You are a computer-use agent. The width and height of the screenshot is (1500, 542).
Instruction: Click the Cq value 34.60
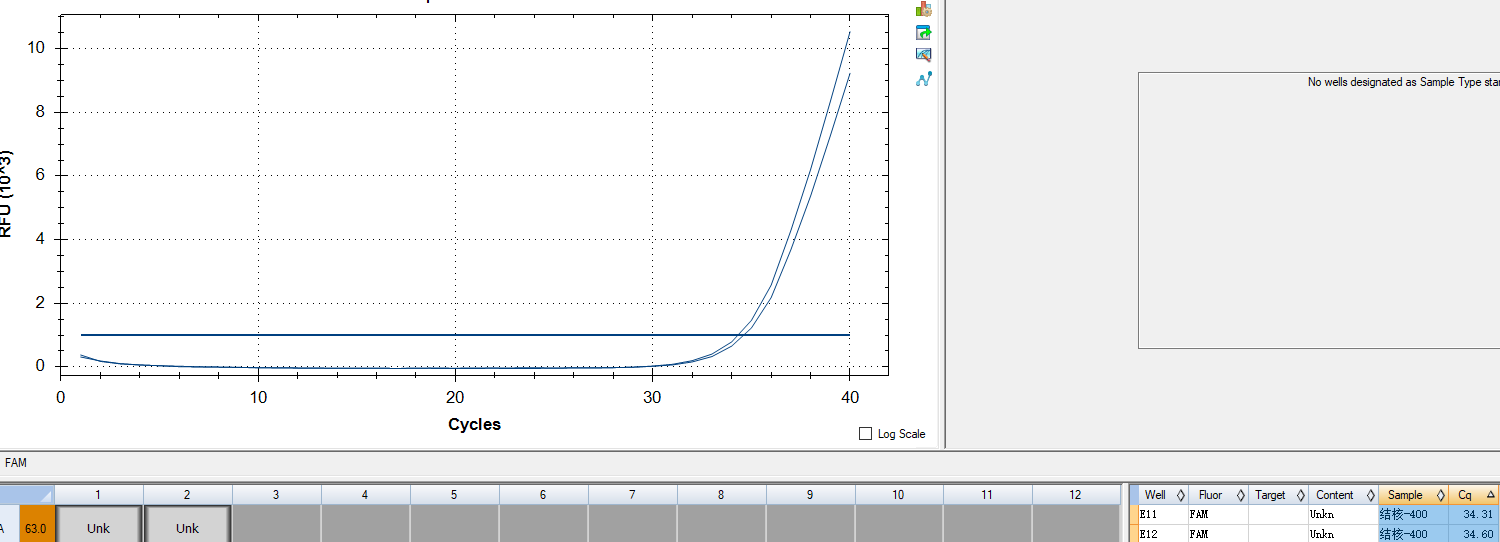tap(1474, 534)
